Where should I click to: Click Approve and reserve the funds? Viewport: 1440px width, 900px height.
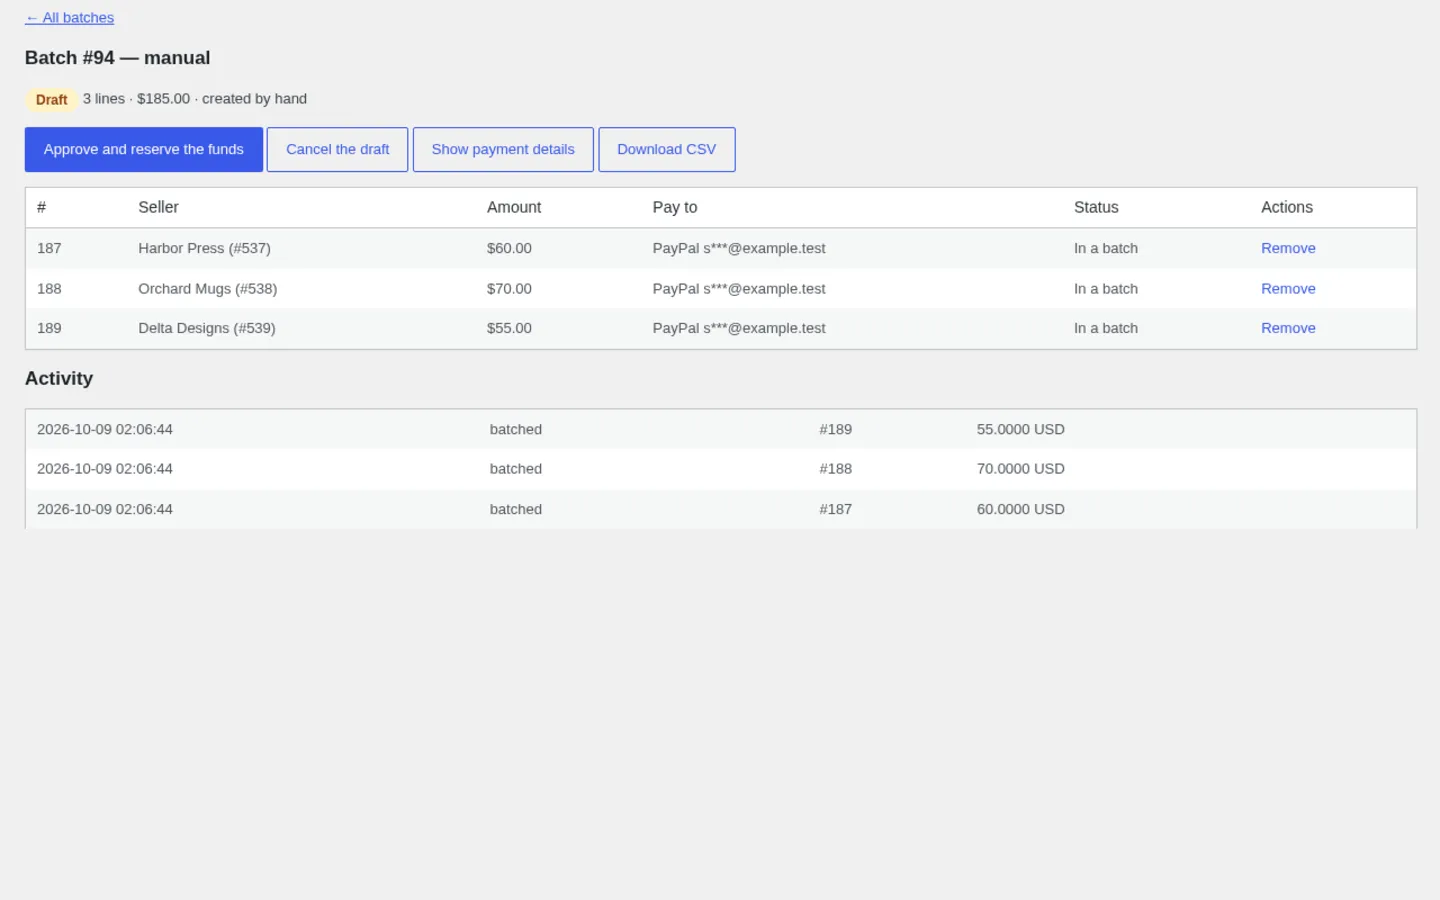pyautogui.click(x=144, y=149)
